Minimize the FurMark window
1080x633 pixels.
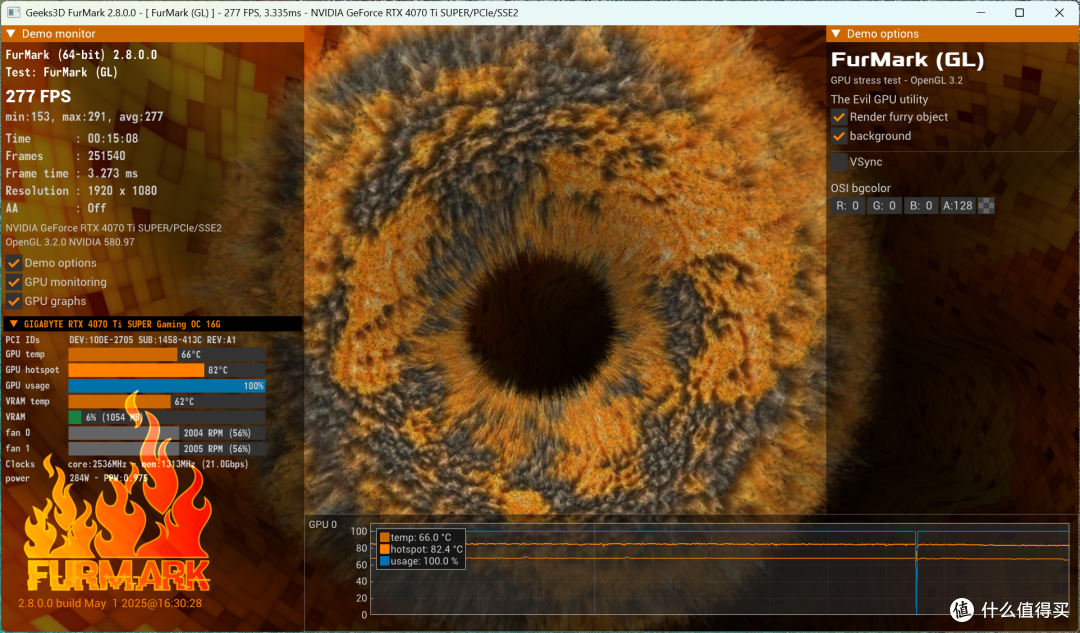[x=981, y=12]
